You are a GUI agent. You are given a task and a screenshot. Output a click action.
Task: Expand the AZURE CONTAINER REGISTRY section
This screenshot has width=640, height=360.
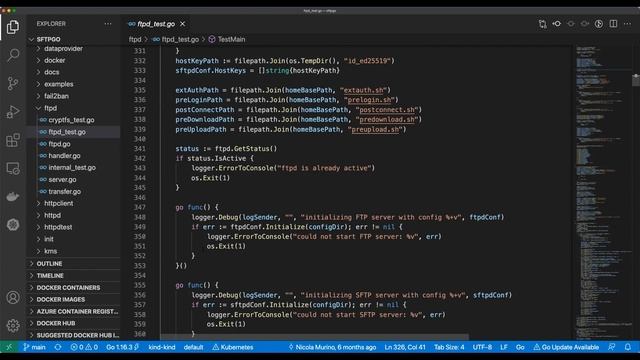point(73,311)
